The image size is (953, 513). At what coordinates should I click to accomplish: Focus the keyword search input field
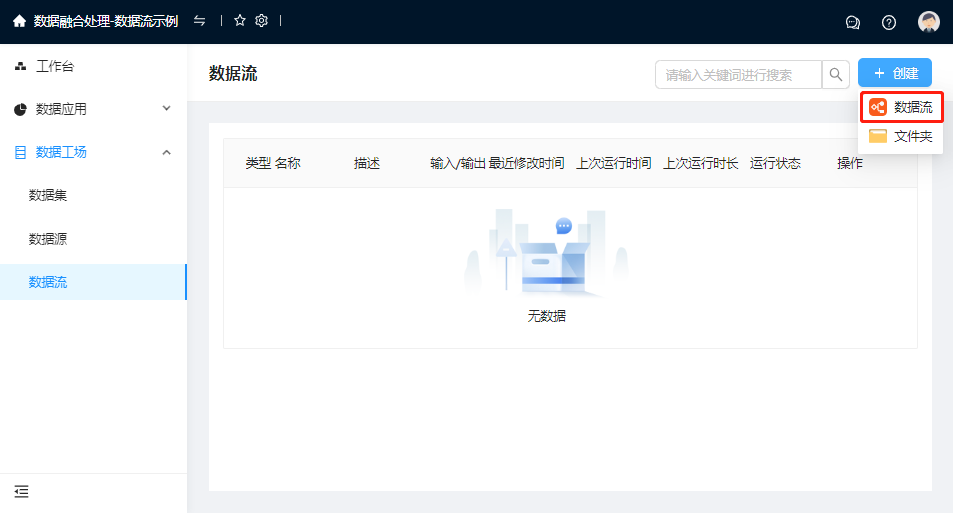[740, 74]
